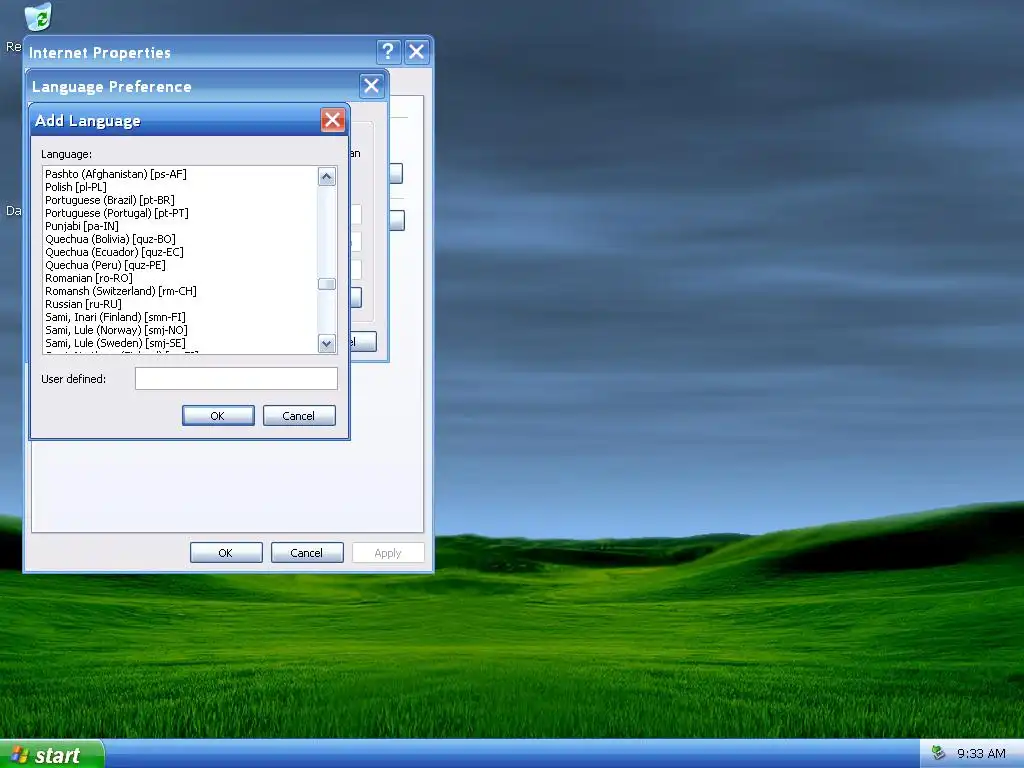Click the language list scroll down arrow
The width and height of the screenshot is (1024, 768).
(x=327, y=344)
